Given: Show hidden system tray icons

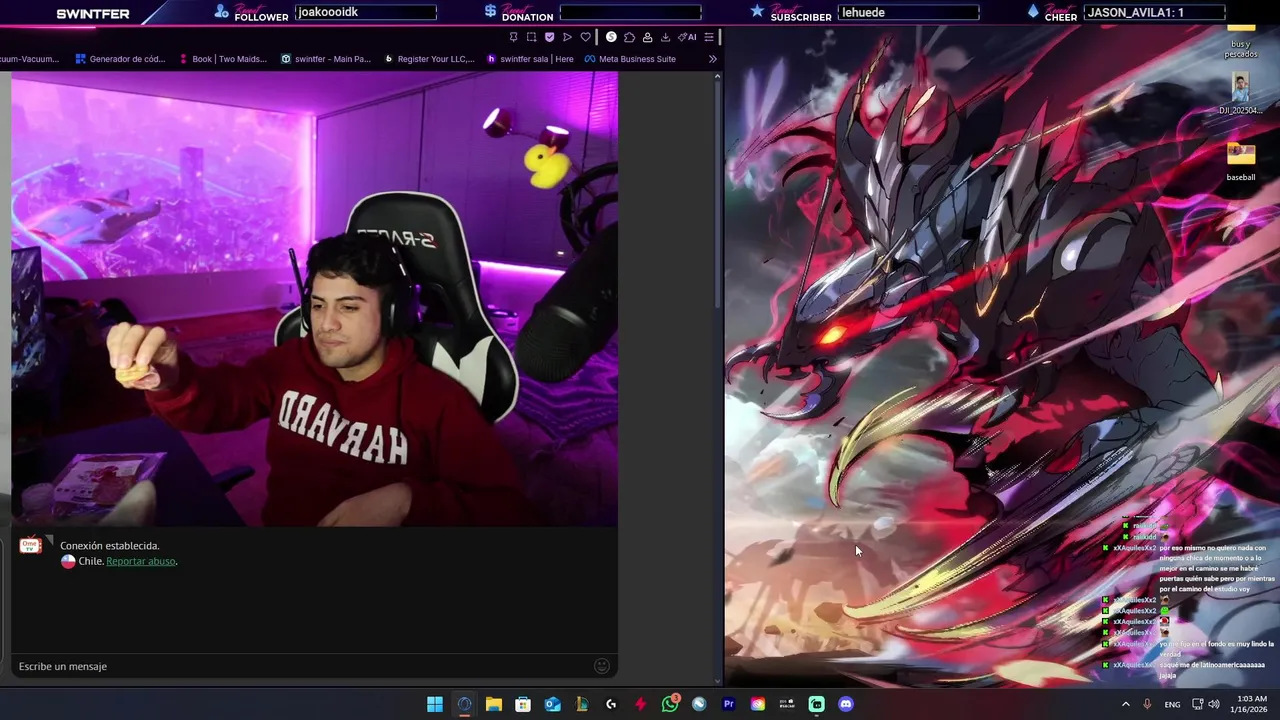Looking at the screenshot, I should click(1125, 704).
